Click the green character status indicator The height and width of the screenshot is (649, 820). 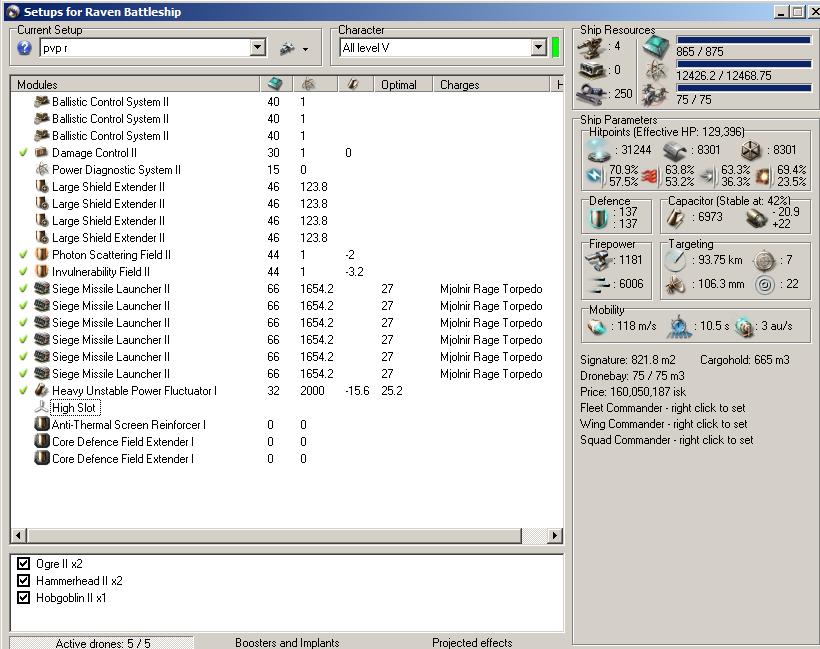(555, 48)
